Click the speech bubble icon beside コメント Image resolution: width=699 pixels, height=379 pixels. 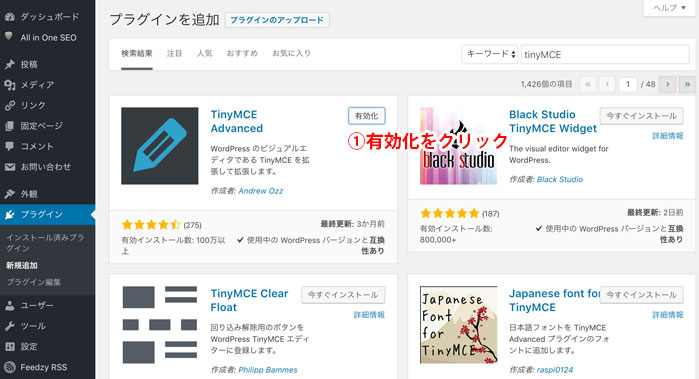click(10, 146)
